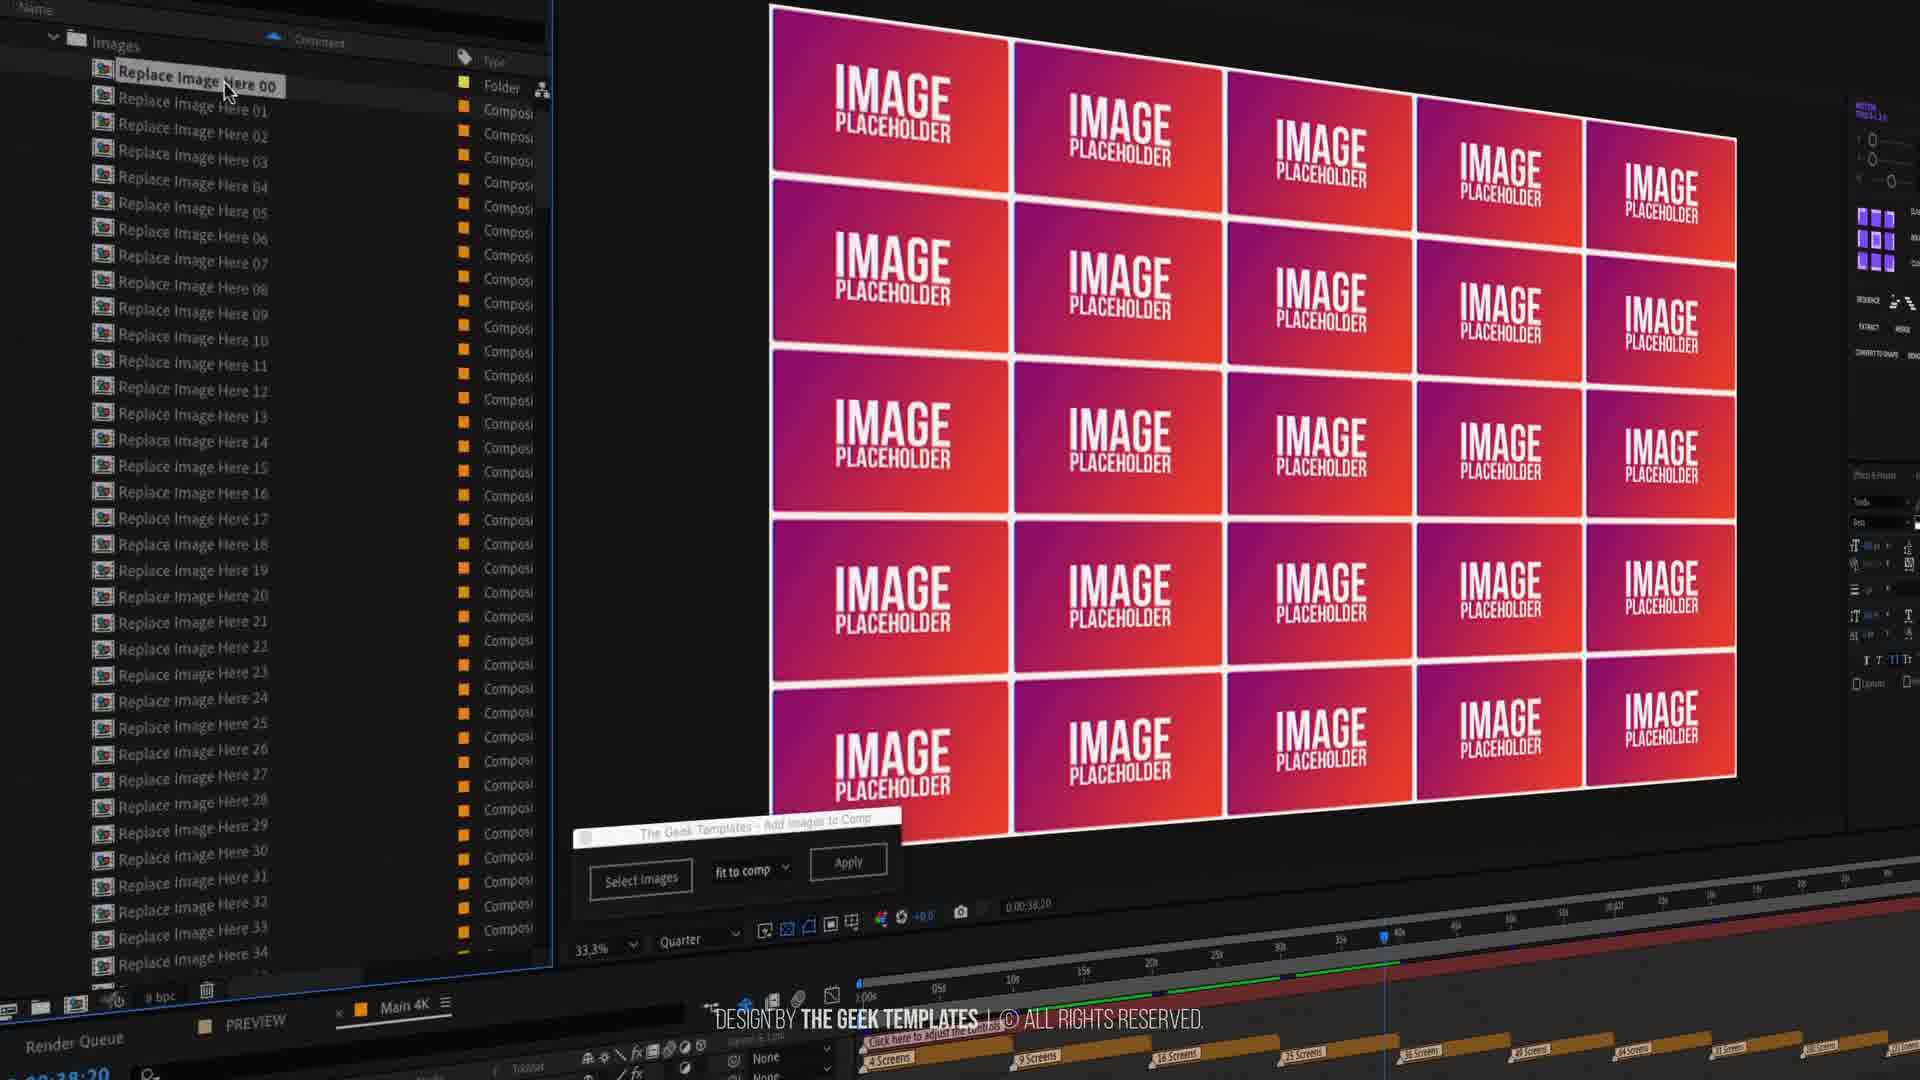Sort project list by Comment column
1920x1080 pixels.
pyautogui.click(x=319, y=41)
